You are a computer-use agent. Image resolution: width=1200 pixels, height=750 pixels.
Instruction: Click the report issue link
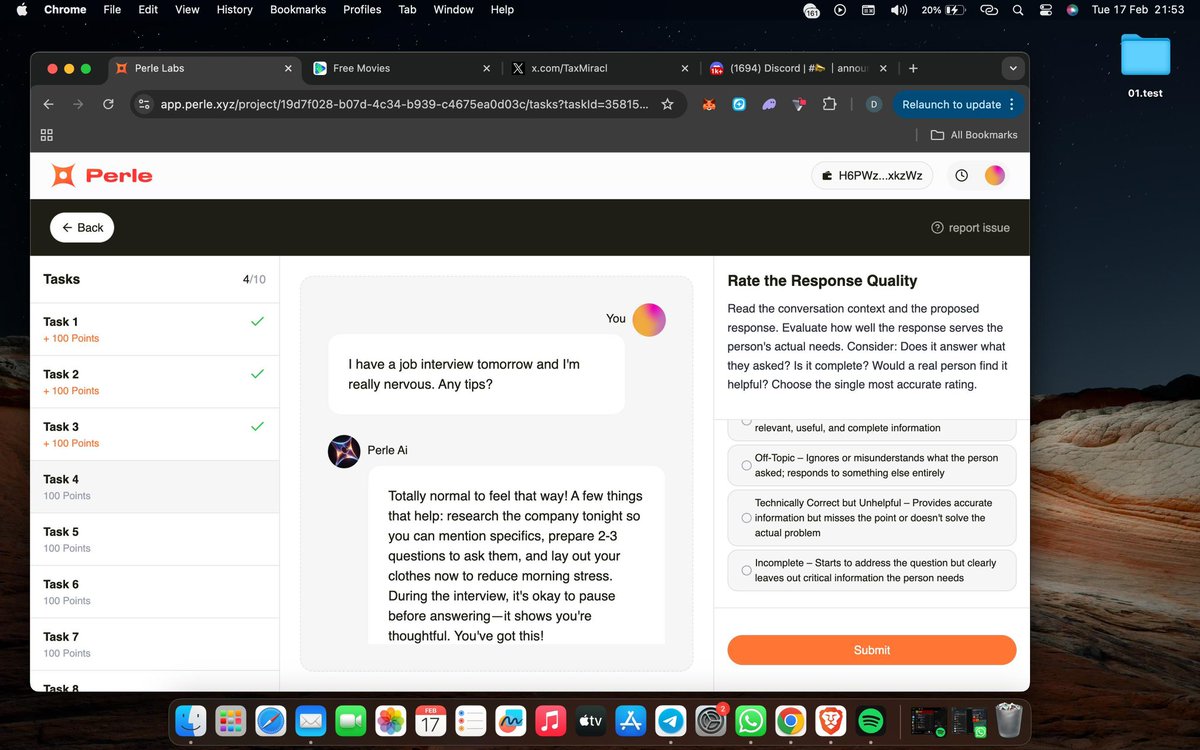pos(970,228)
